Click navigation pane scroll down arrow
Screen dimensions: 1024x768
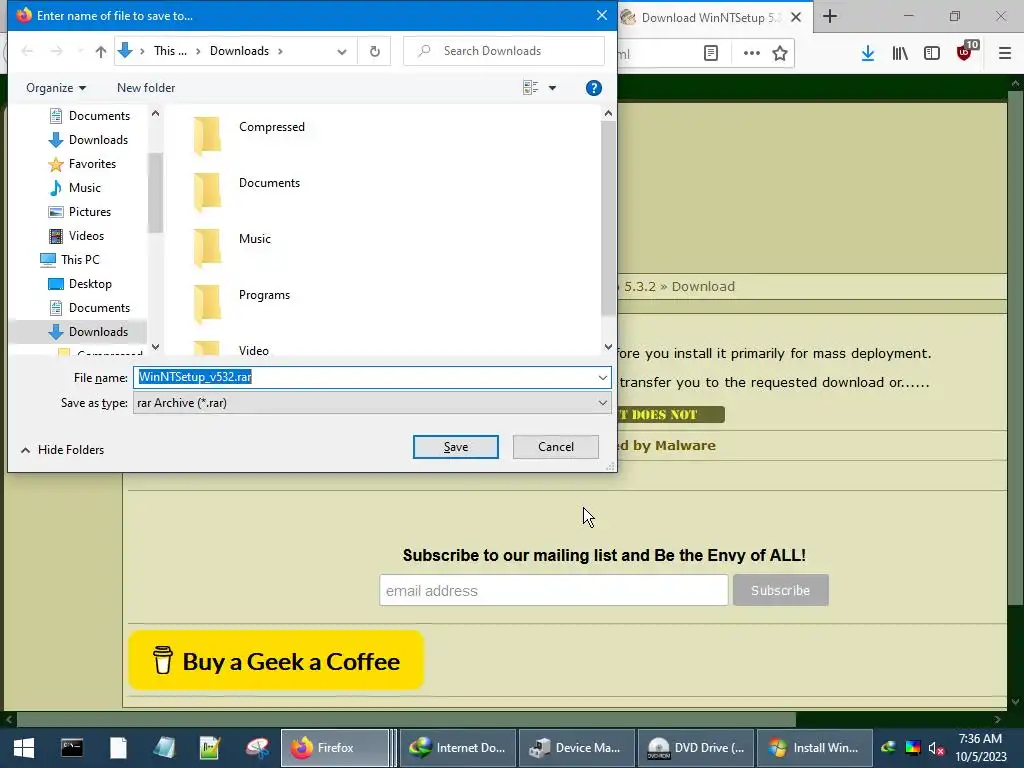155,347
